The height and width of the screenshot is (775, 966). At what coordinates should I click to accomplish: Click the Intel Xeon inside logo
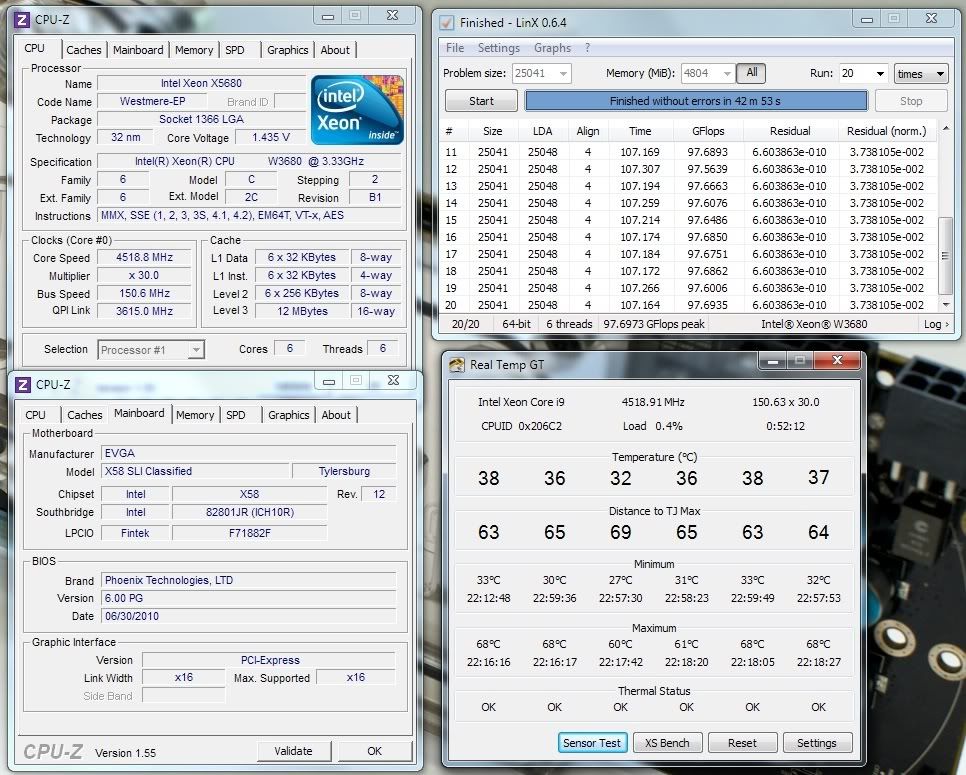click(357, 110)
